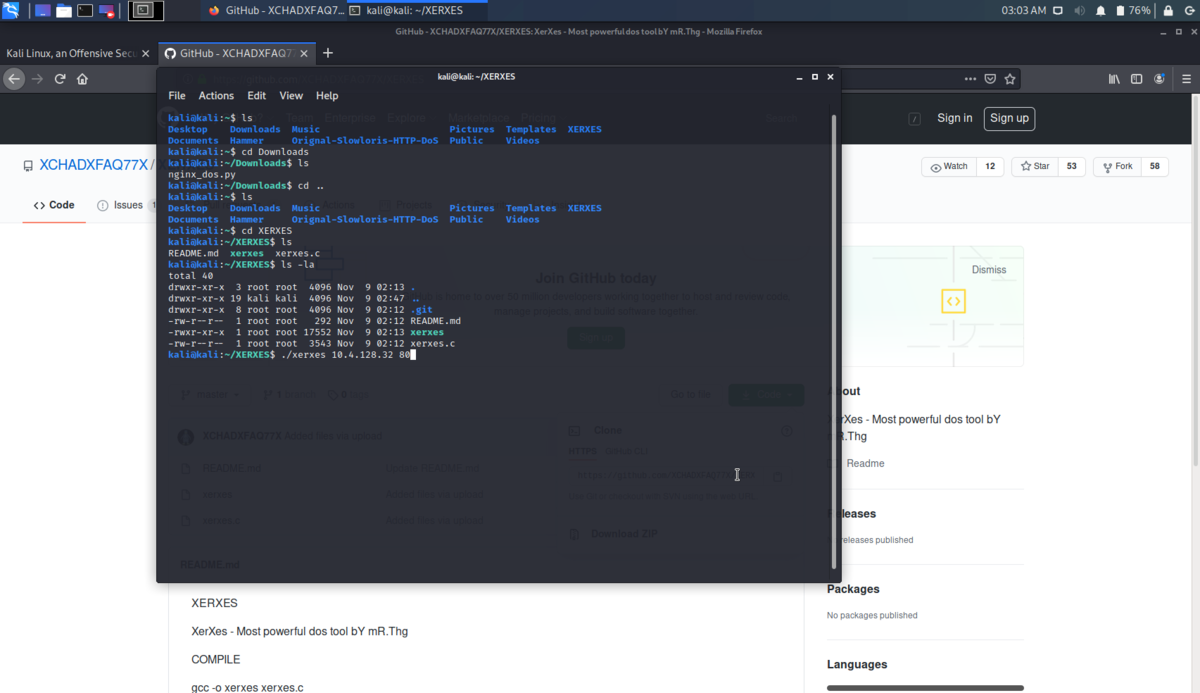Screen dimensions: 1200x693
Task: Open Firefox library icon
Action: [1114, 79]
